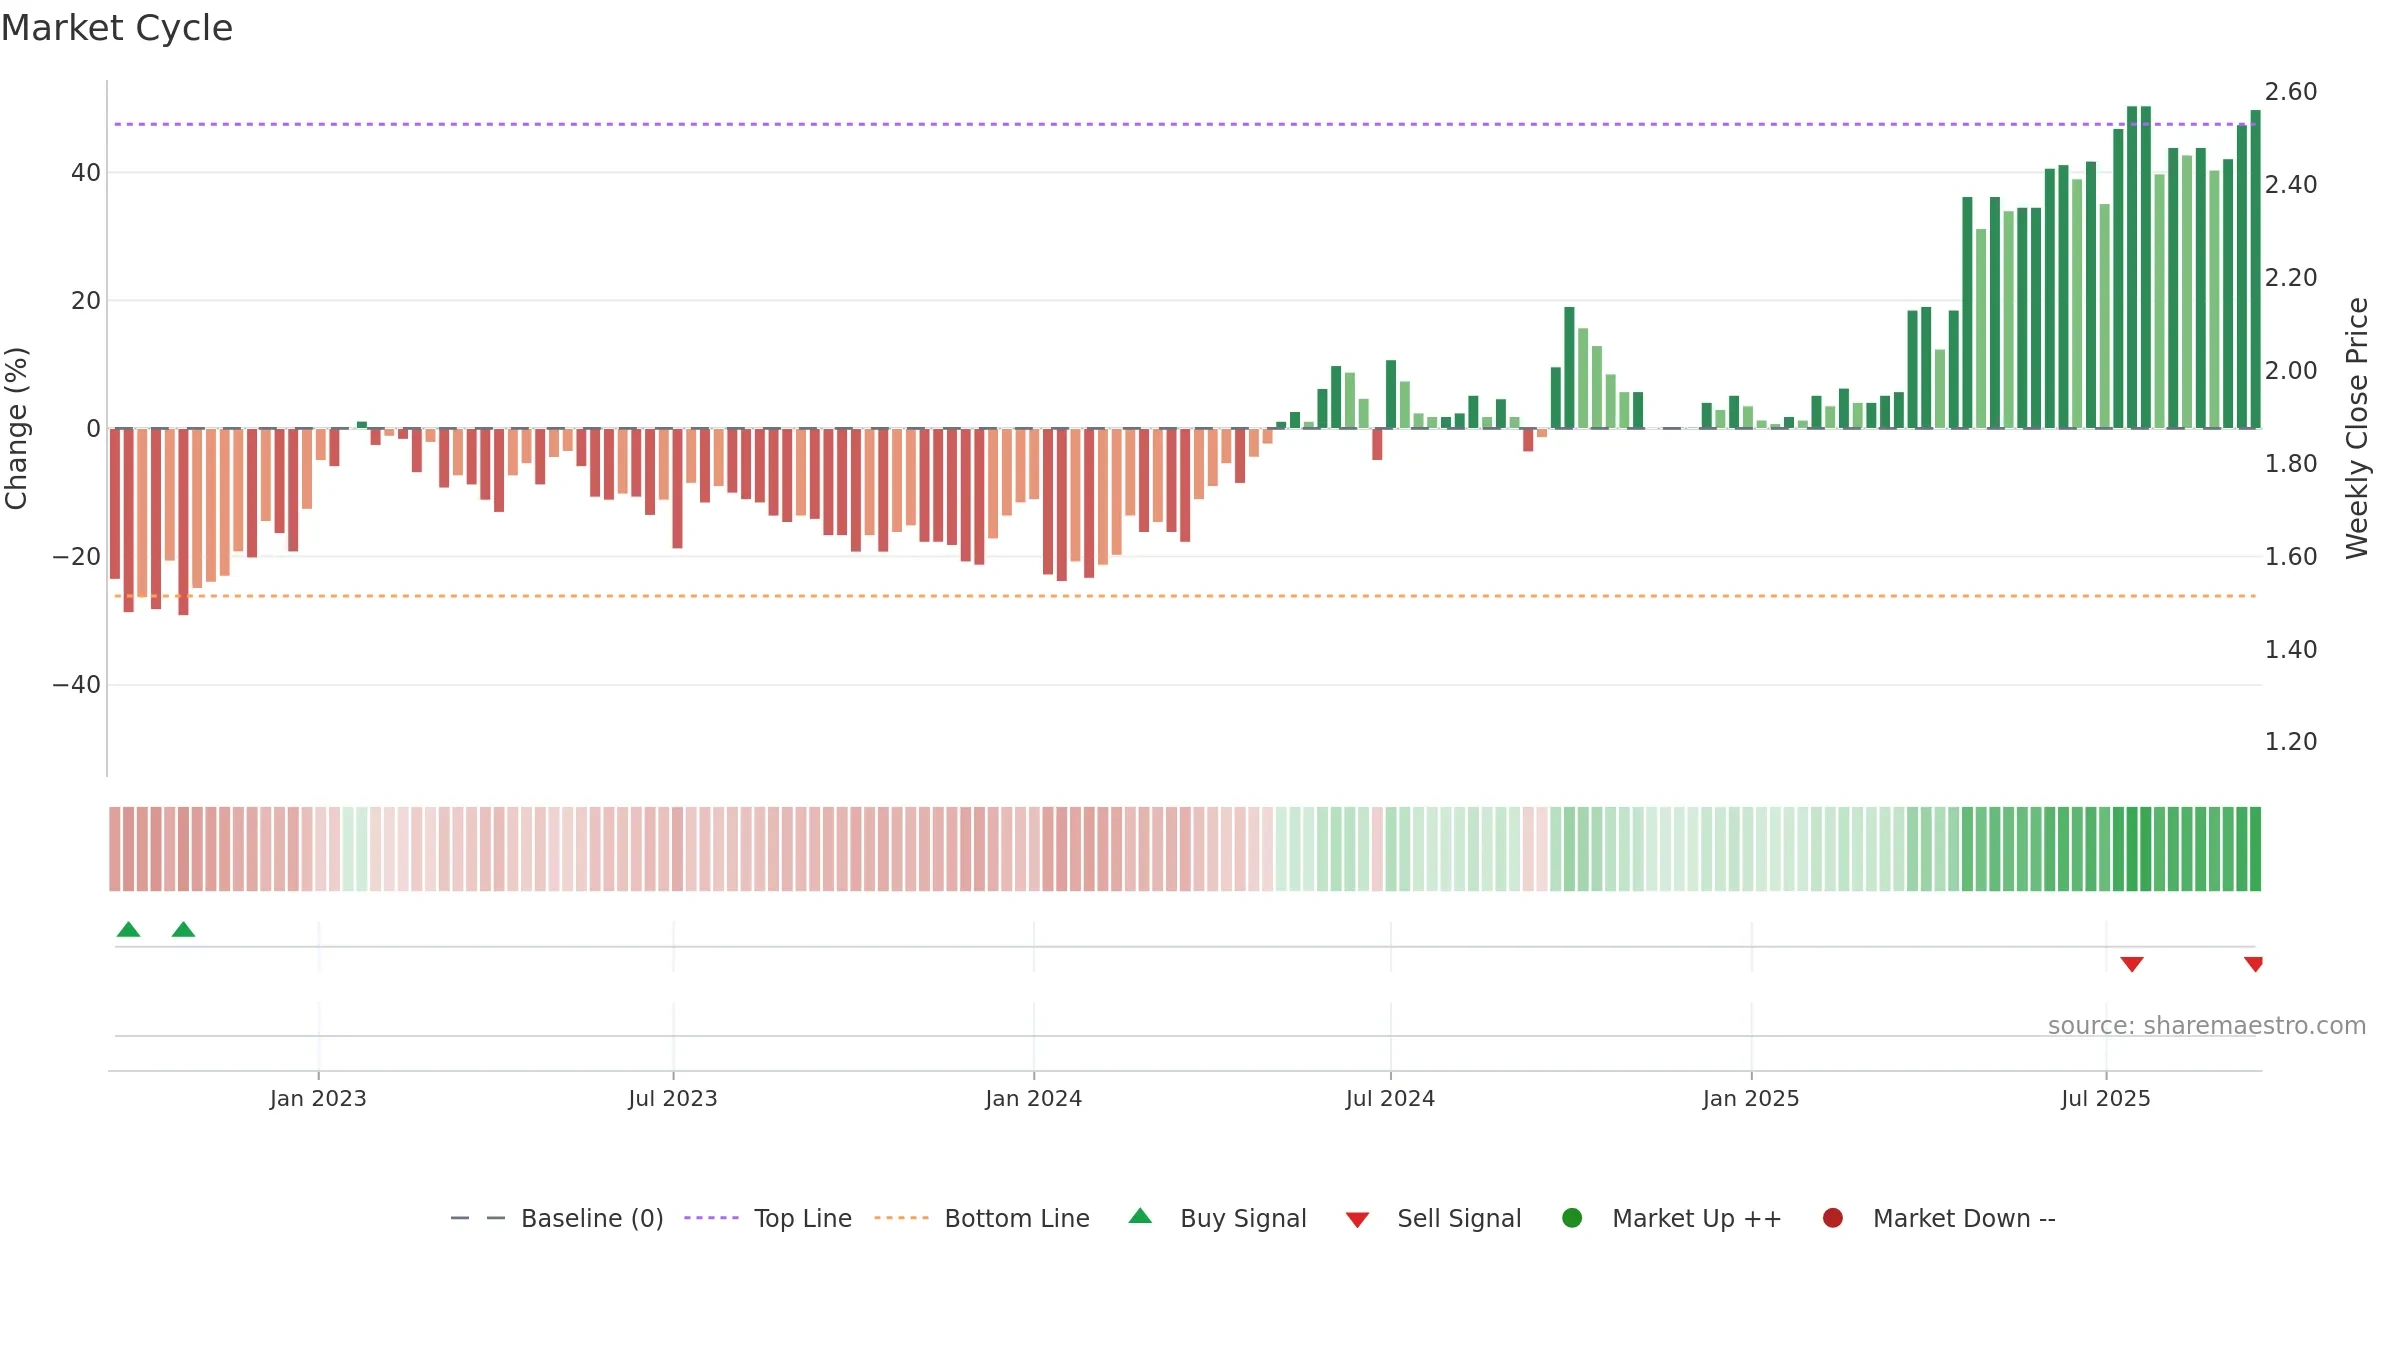Click the red sell signal near Jul 2025

pyautogui.click(x=2132, y=964)
